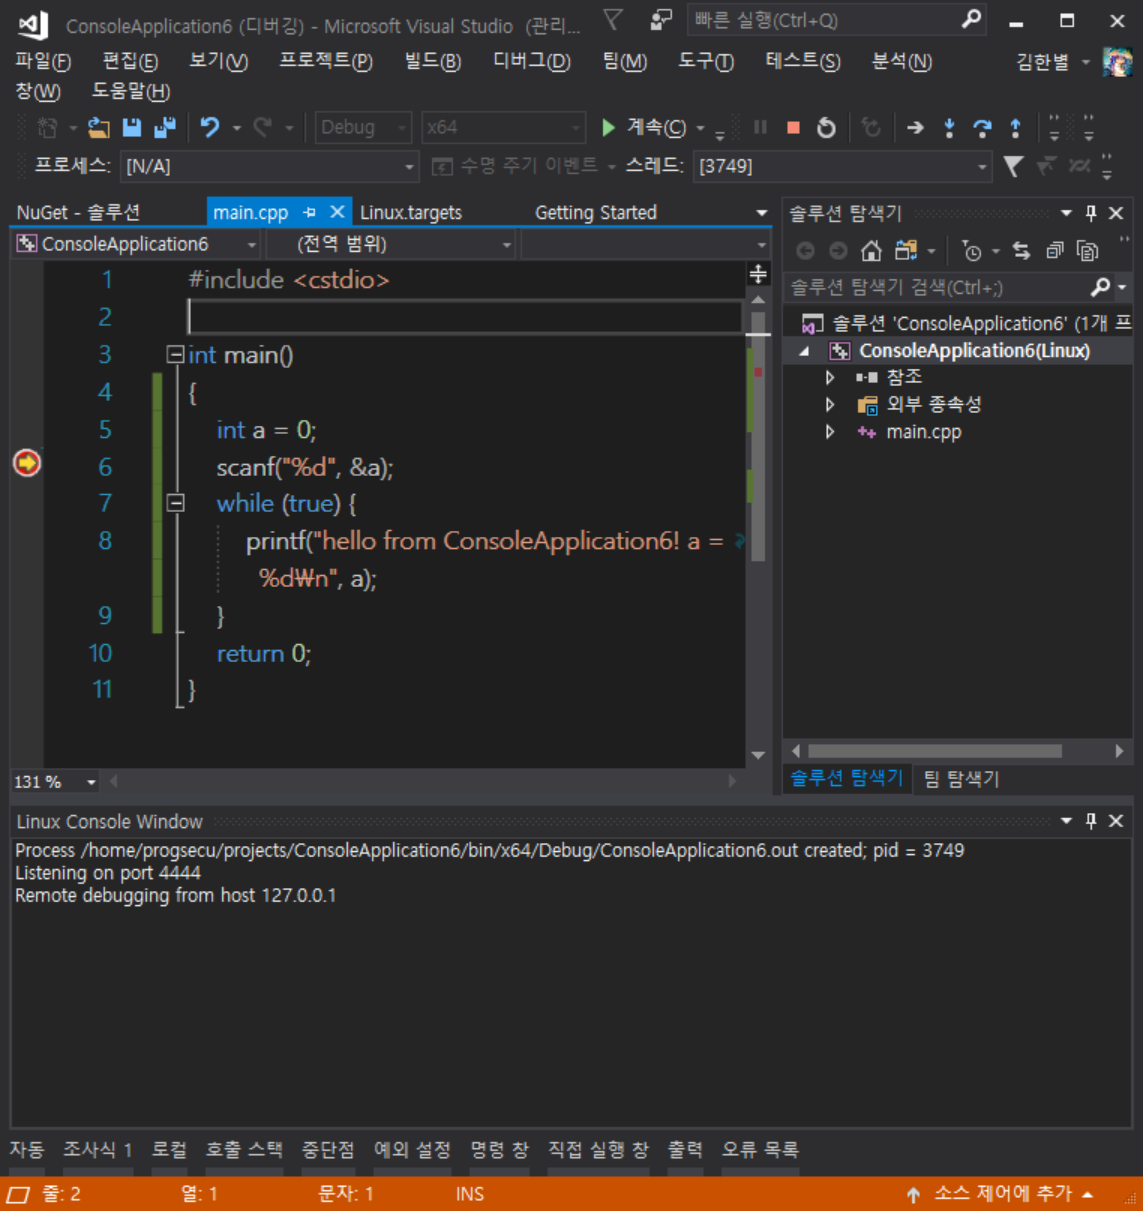
Task: Switch to the Linux.targets tab
Action: coord(411,212)
